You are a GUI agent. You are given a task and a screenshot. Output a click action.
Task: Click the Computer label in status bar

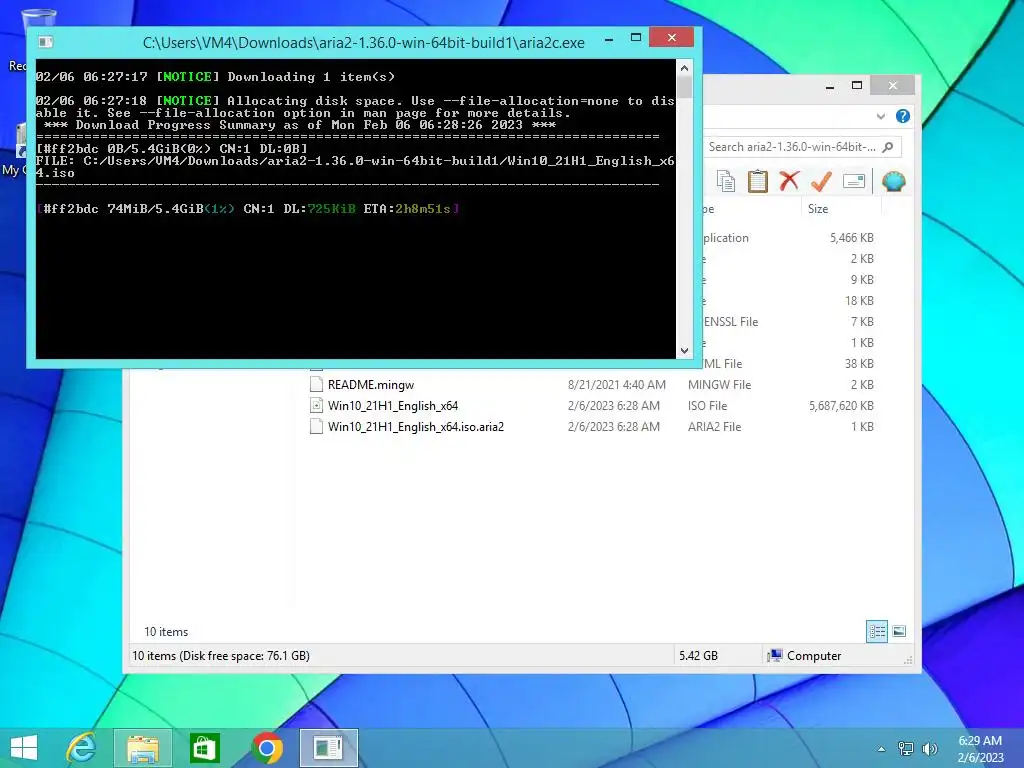(x=814, y=656)
